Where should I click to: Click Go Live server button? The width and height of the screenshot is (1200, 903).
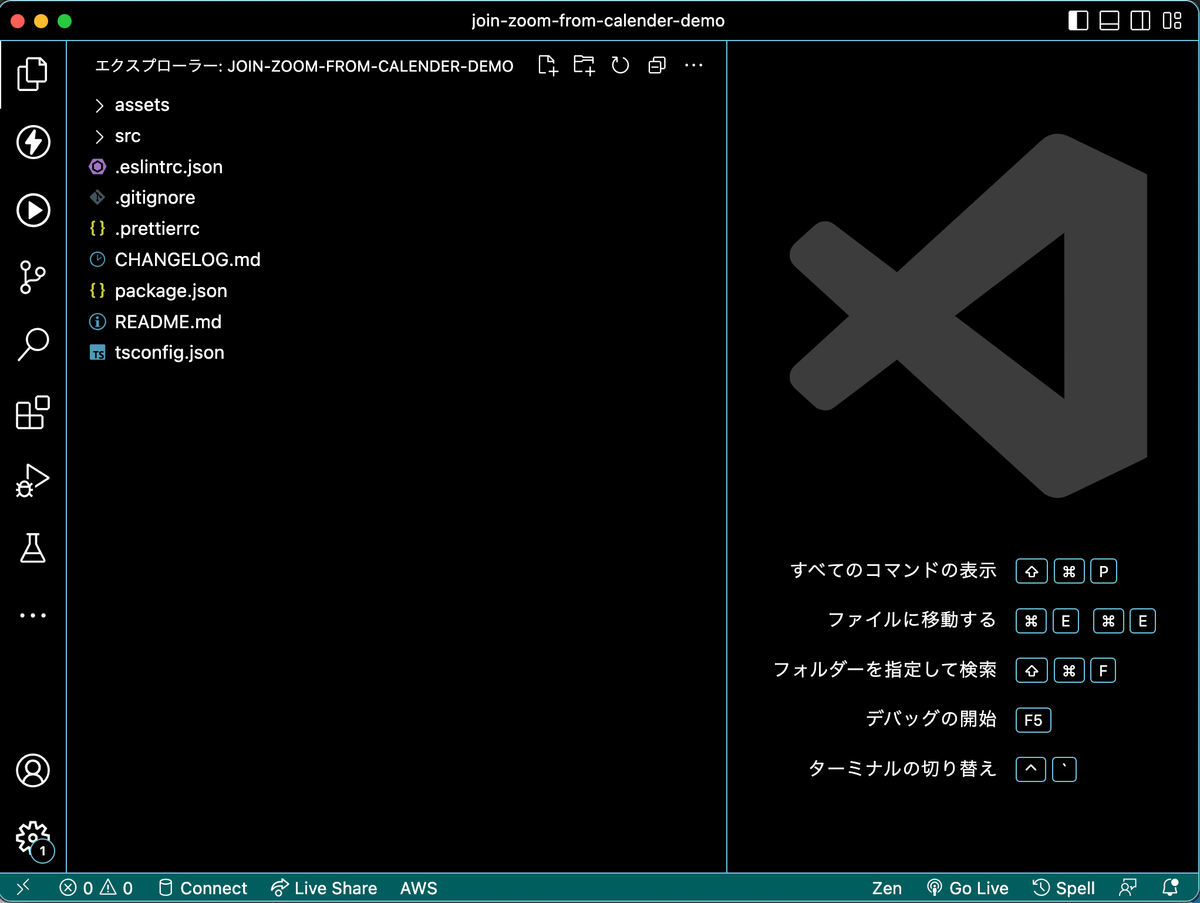[x=967, y=888]
